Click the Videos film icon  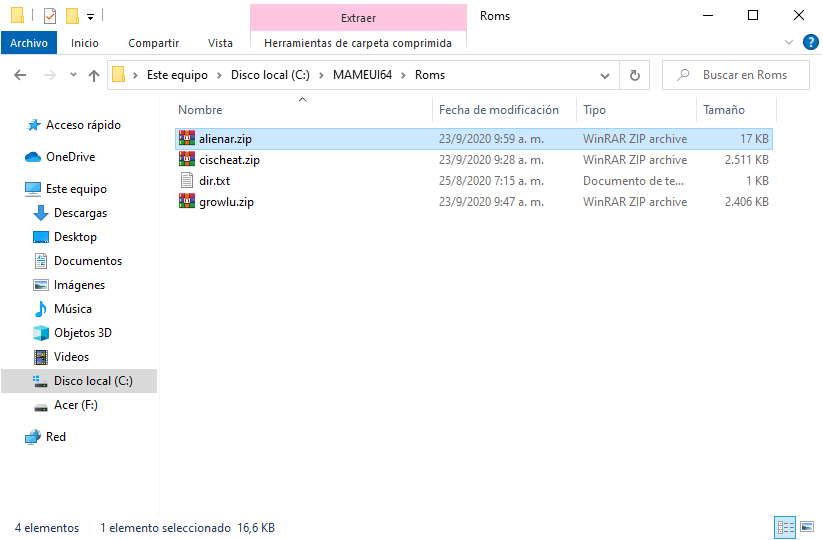click(41, 357)
